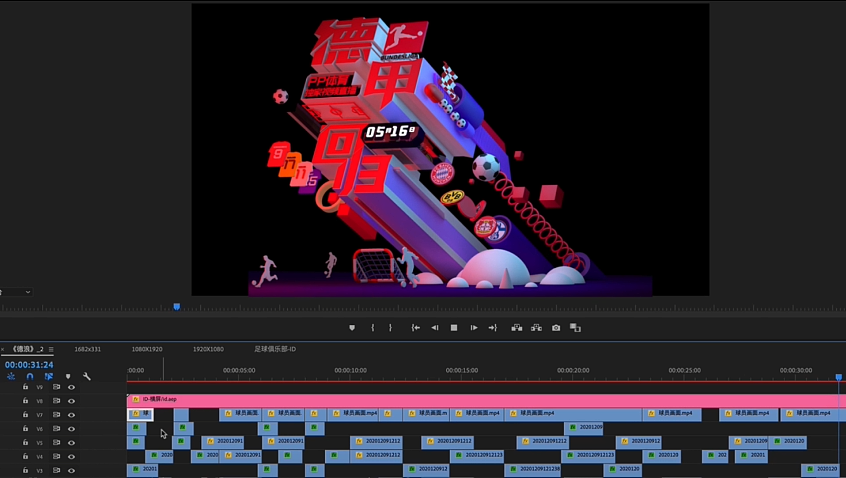Image resolution: width=846 pixels, height=478 pixels.
Task: Target track V4 label
Action: 39,457
